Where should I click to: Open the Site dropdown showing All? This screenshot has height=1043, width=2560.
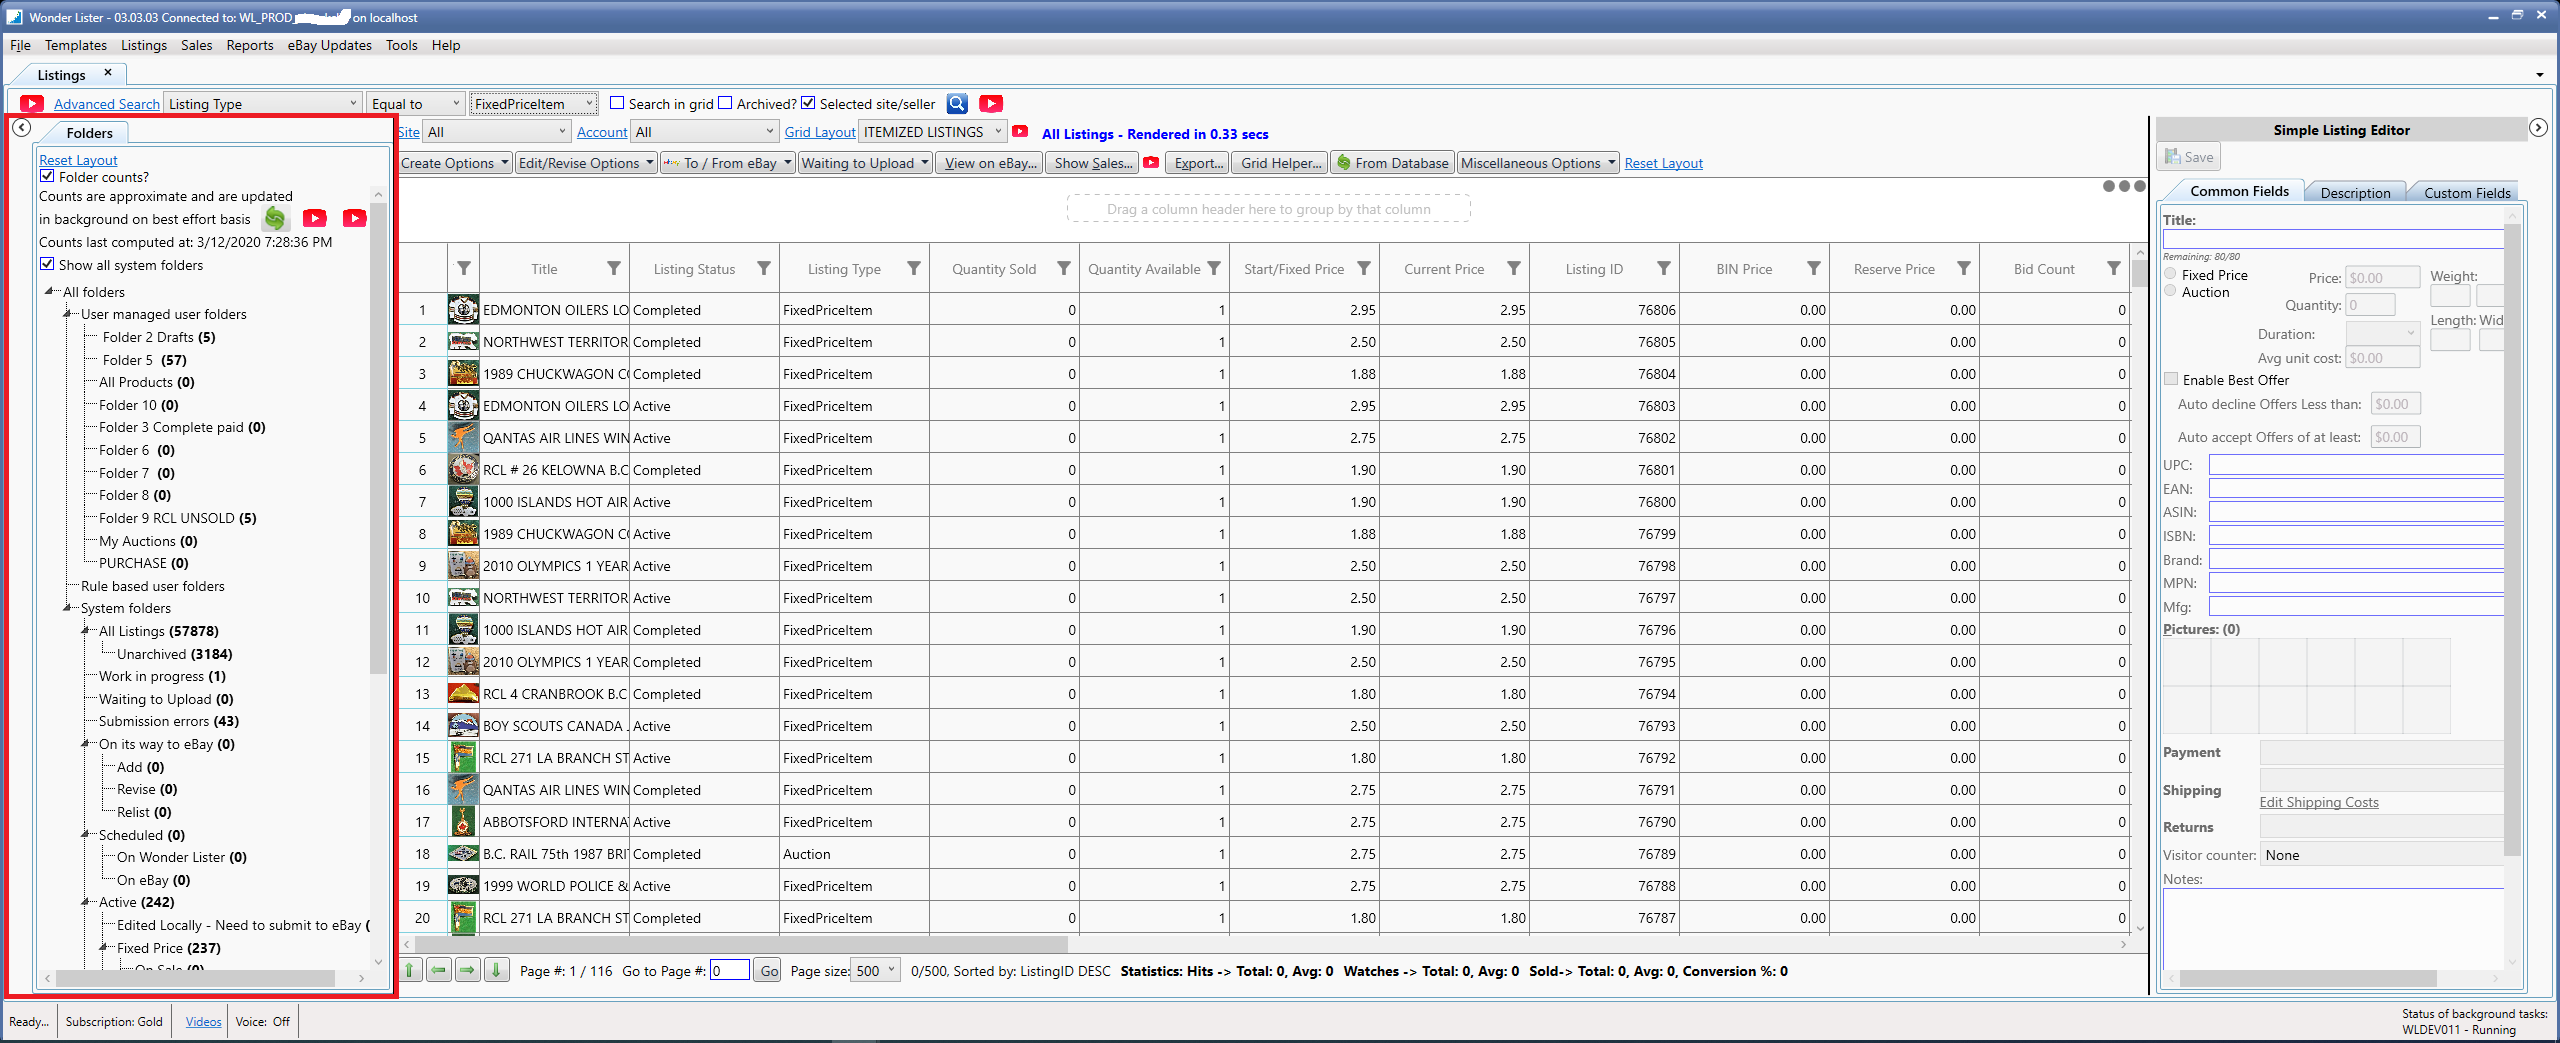click(x=497, y=131)
